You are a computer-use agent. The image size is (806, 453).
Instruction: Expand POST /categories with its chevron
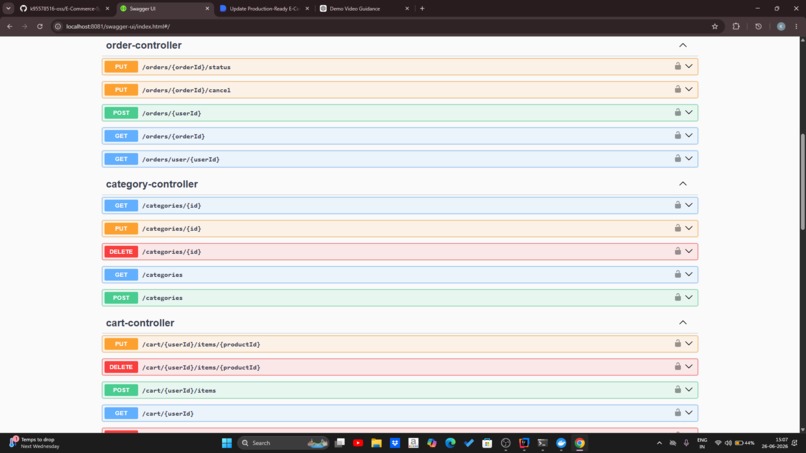(689, 298)
